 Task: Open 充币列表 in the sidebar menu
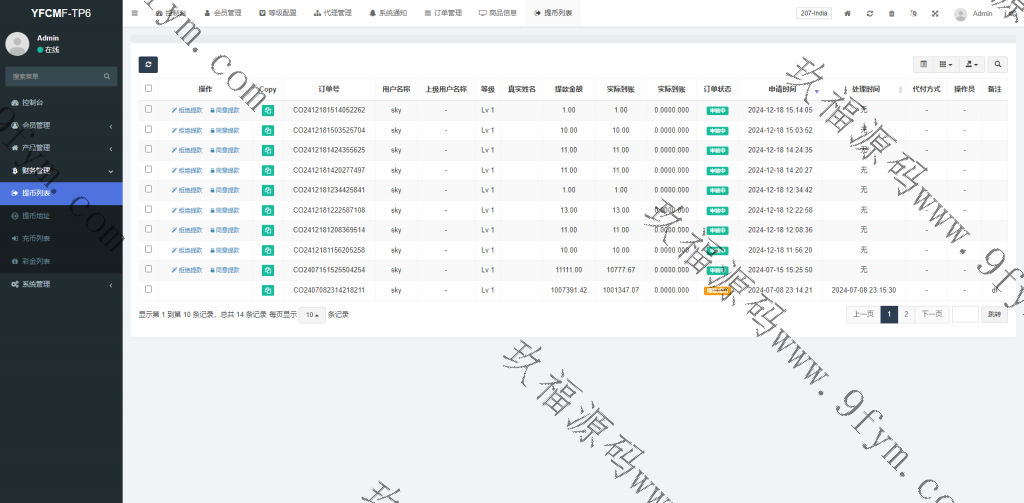click(x=36, y=238)
